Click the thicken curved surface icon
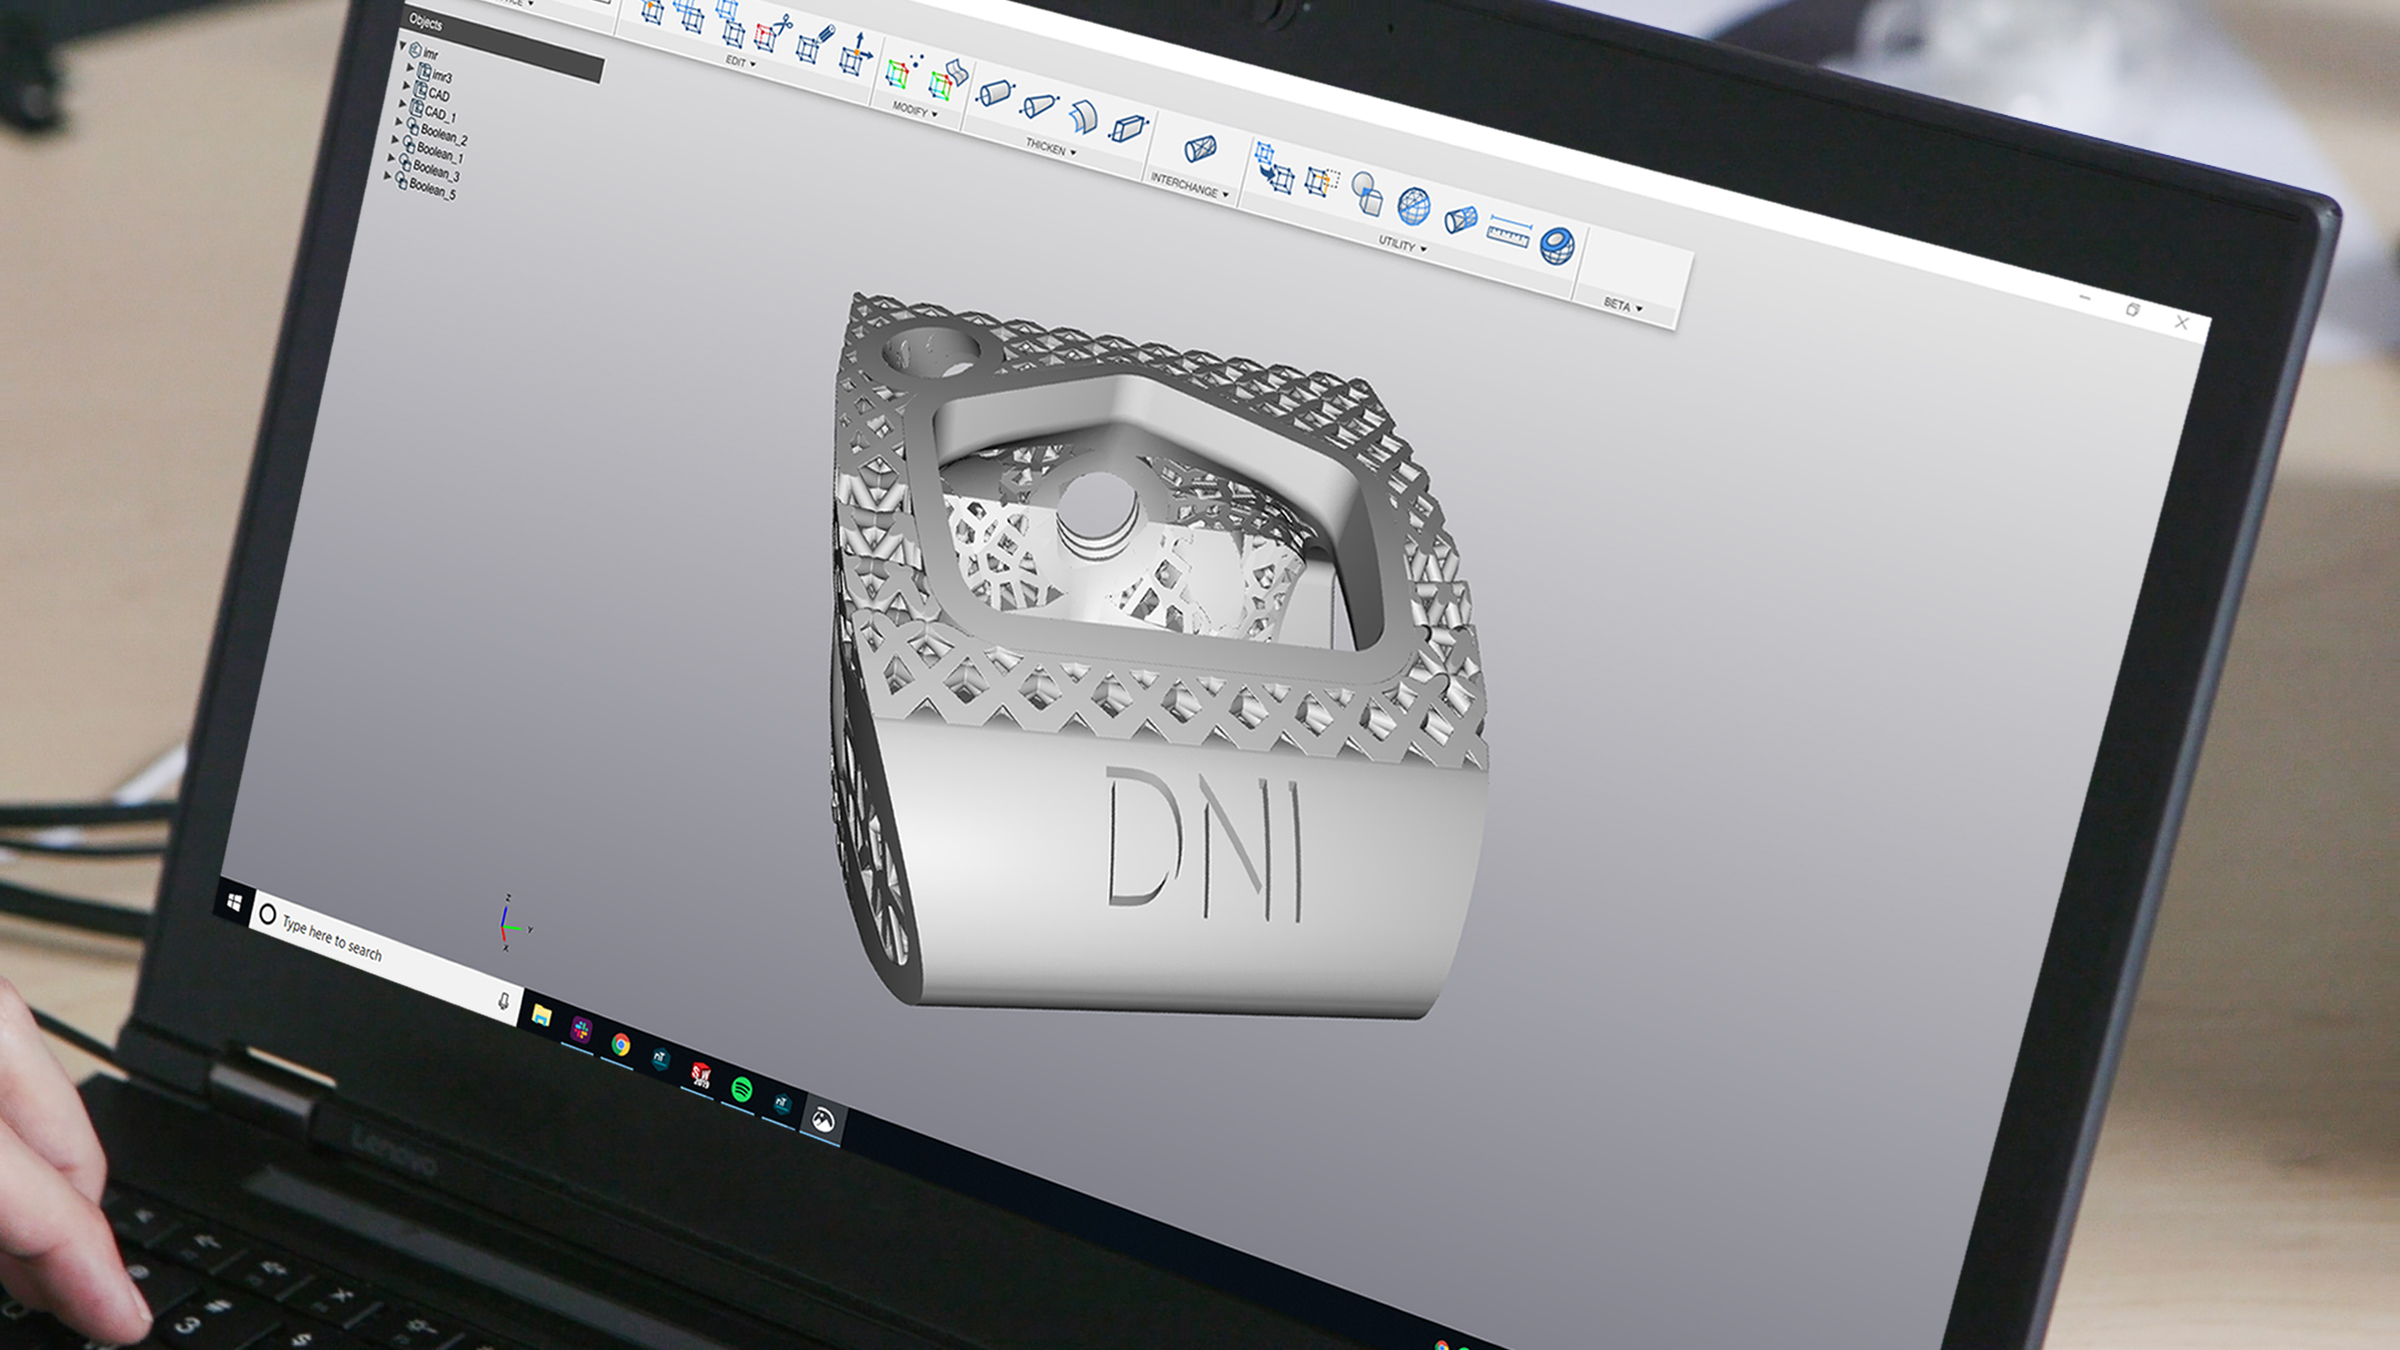Viewport: 2400px width, 1350px height. point(1083,117)
